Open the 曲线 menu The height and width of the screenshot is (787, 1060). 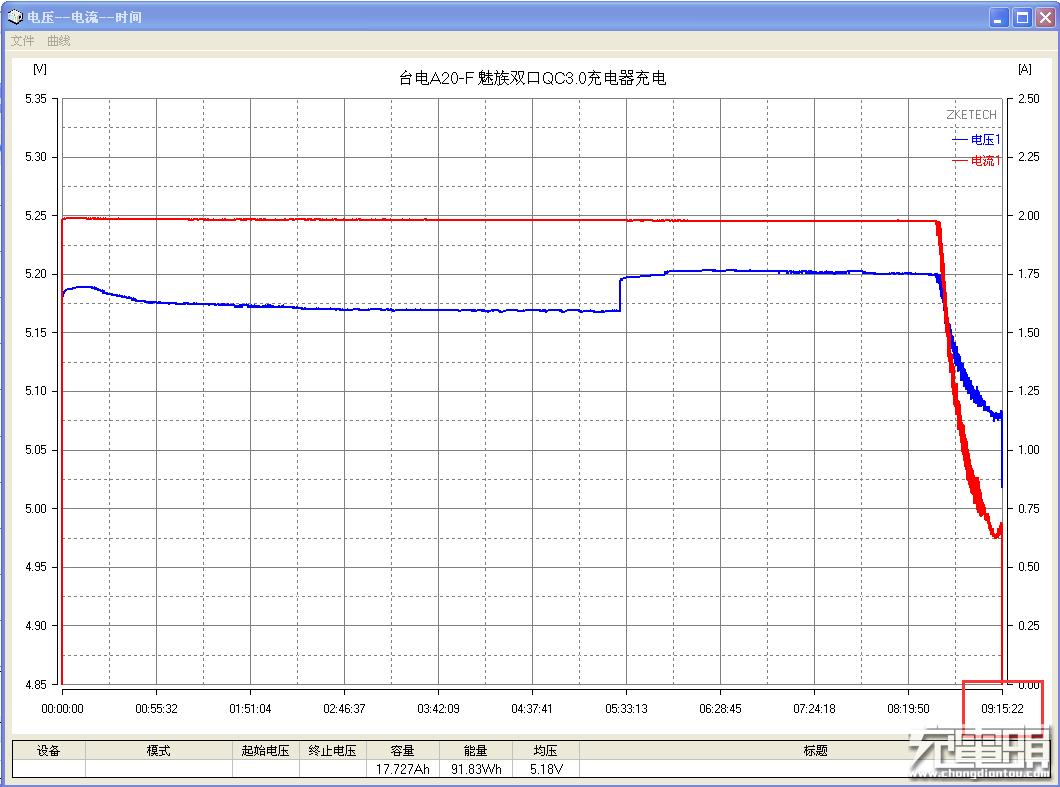click(x=59, y=41)
